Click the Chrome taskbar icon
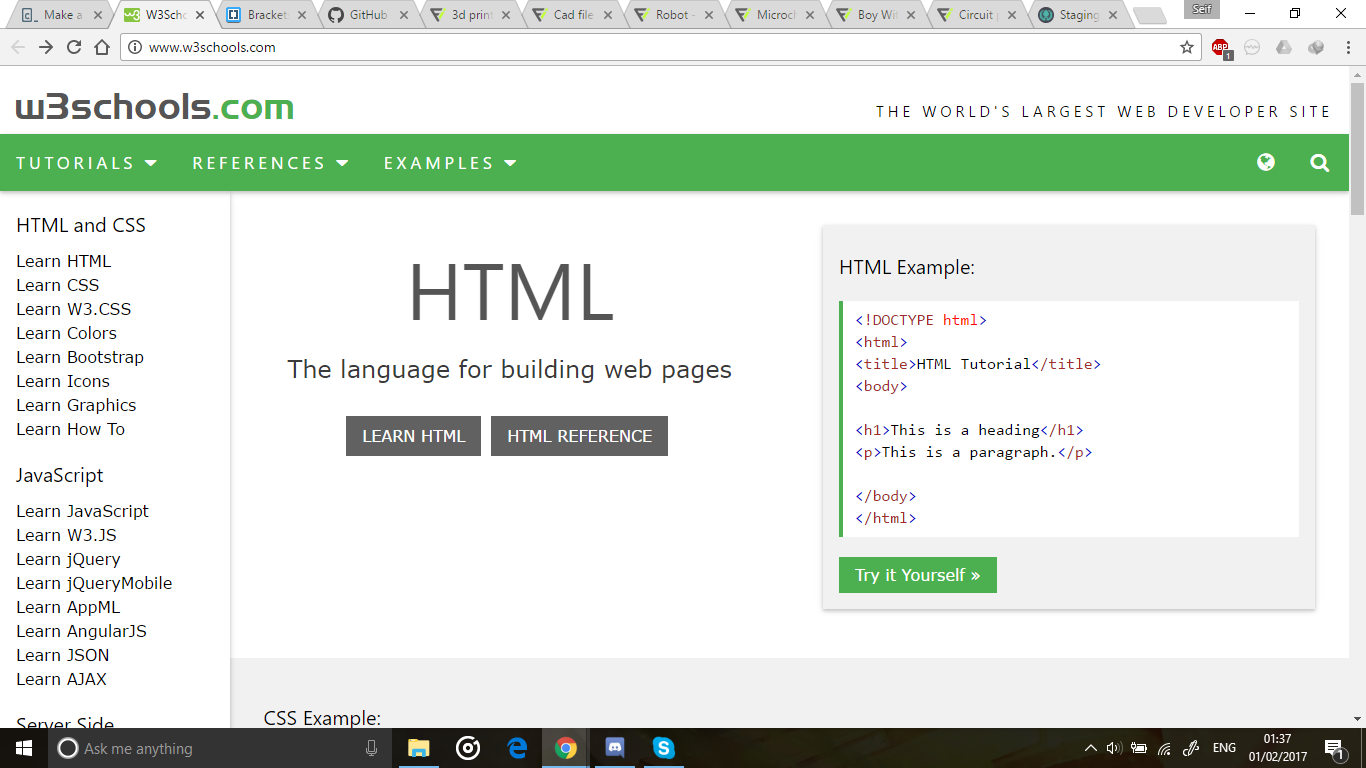 [566, 748]
